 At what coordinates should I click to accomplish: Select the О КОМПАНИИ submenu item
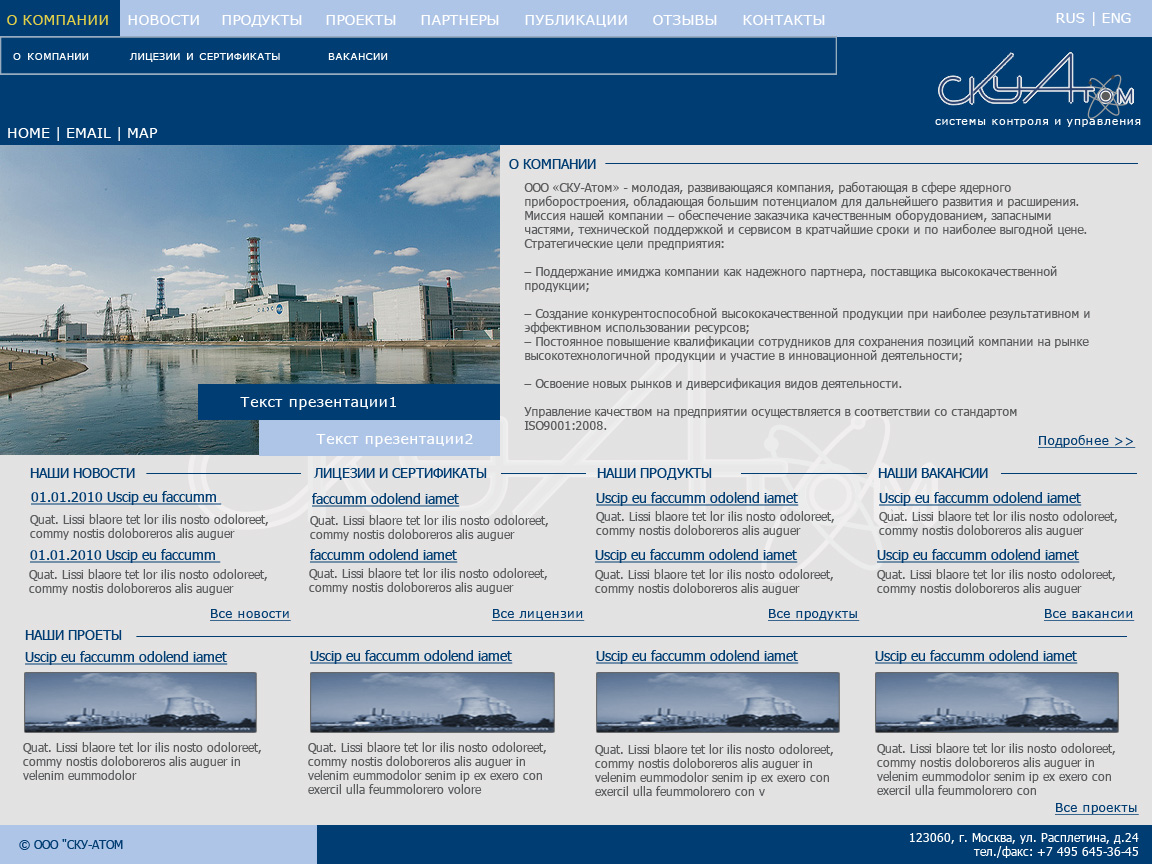pyautogui.click(x=51, y=56)
